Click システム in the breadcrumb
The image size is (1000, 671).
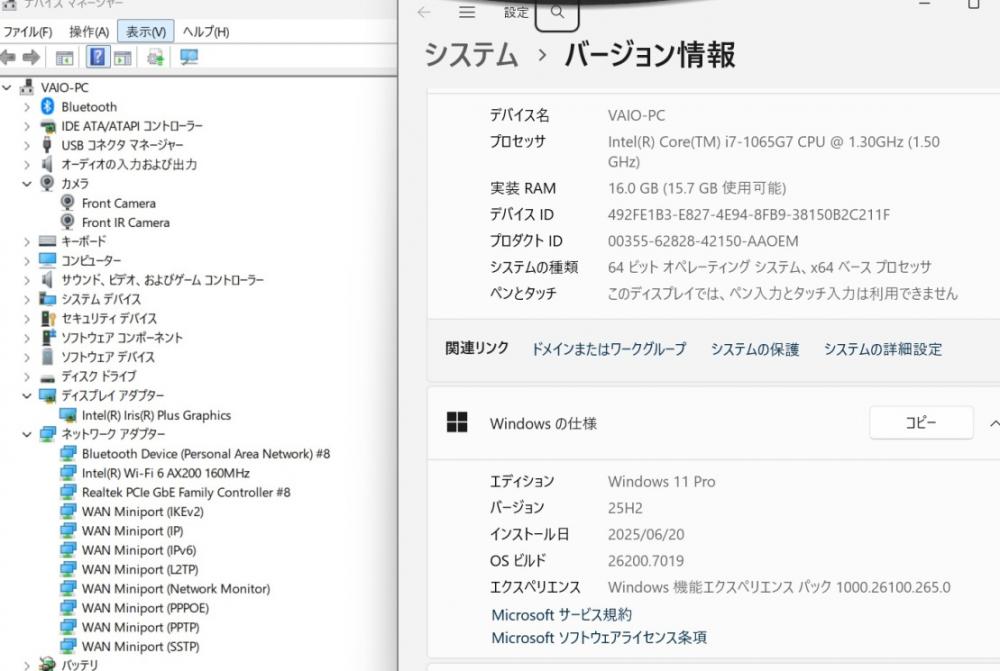pyautogui.click(x=471, y=54)
